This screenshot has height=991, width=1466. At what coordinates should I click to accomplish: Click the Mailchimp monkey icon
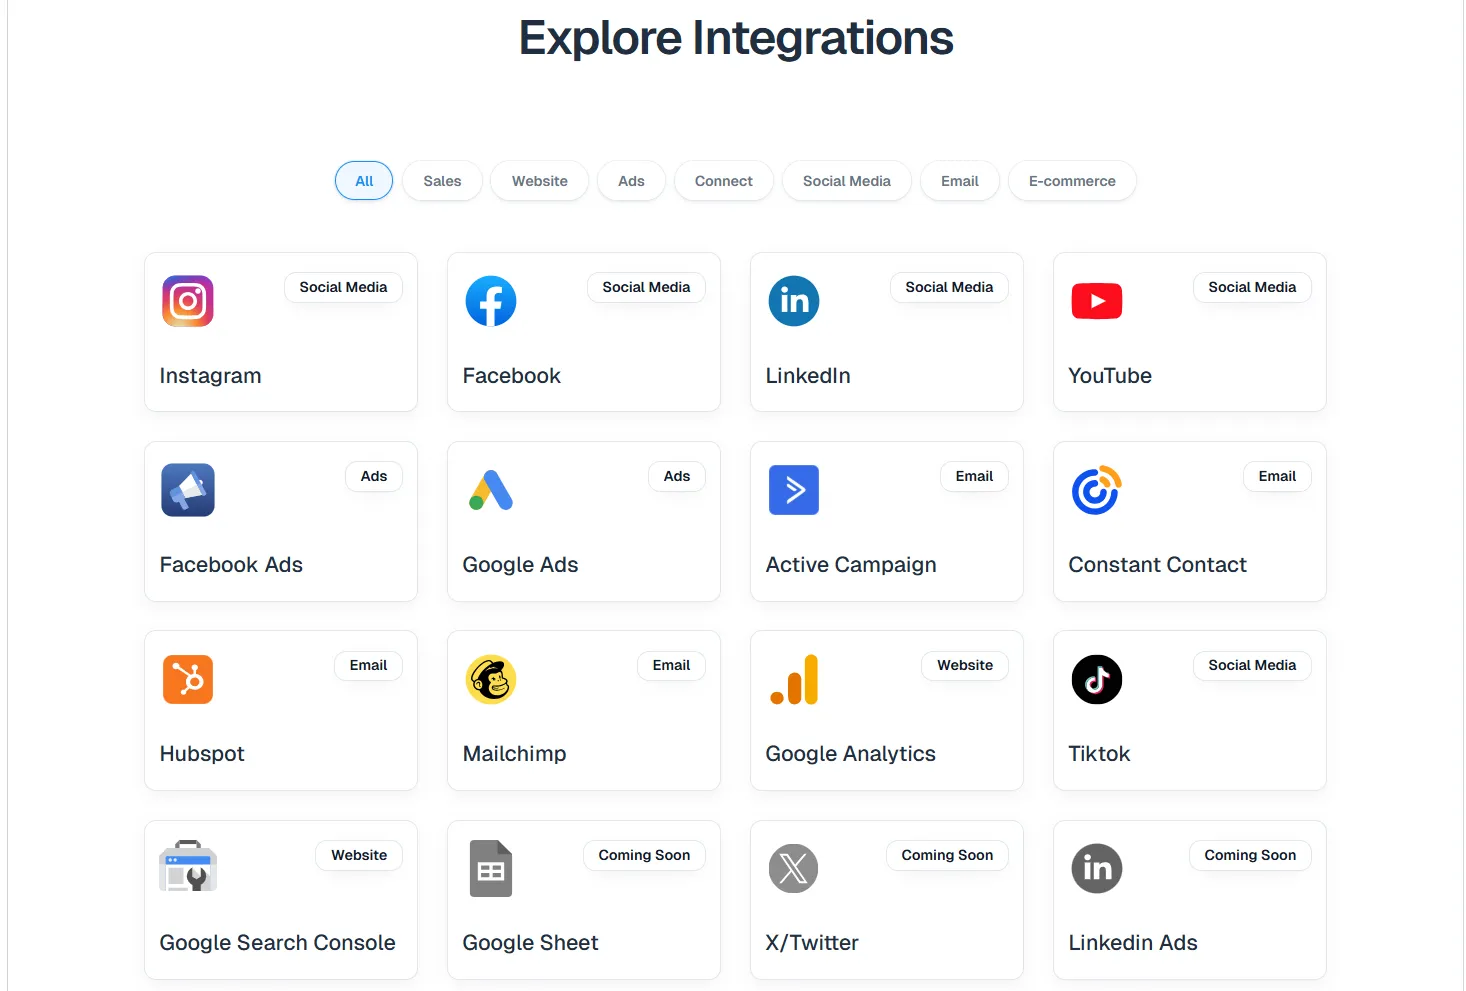[491, 679]
